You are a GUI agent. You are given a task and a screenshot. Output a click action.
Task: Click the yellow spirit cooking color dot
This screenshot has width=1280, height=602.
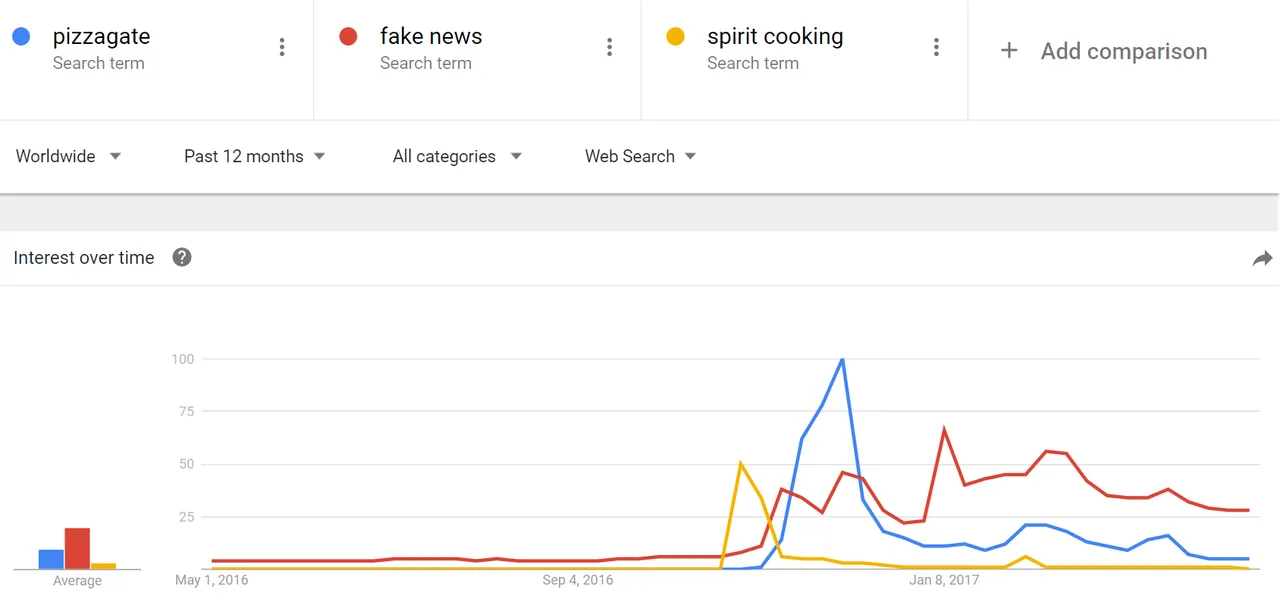click(675, 37)
